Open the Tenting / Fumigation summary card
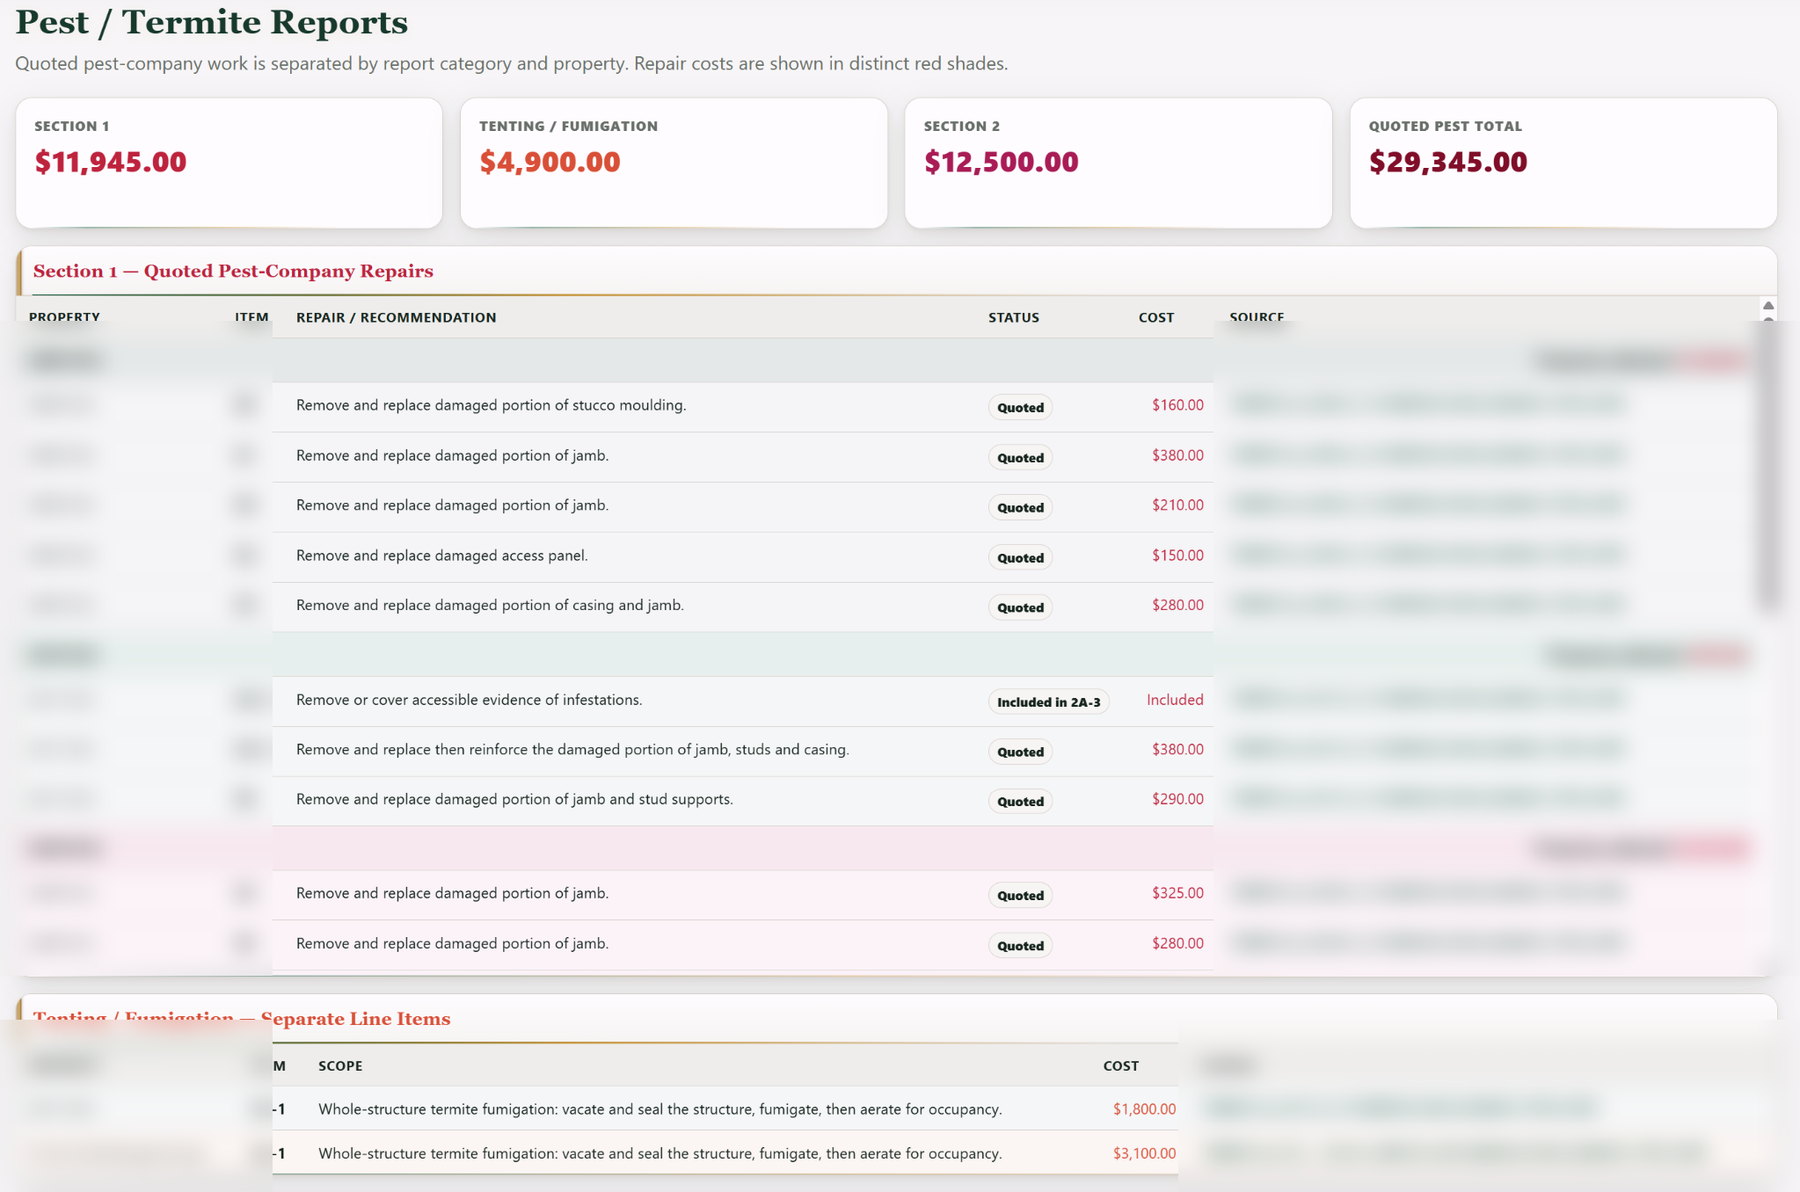 point(674,163)
